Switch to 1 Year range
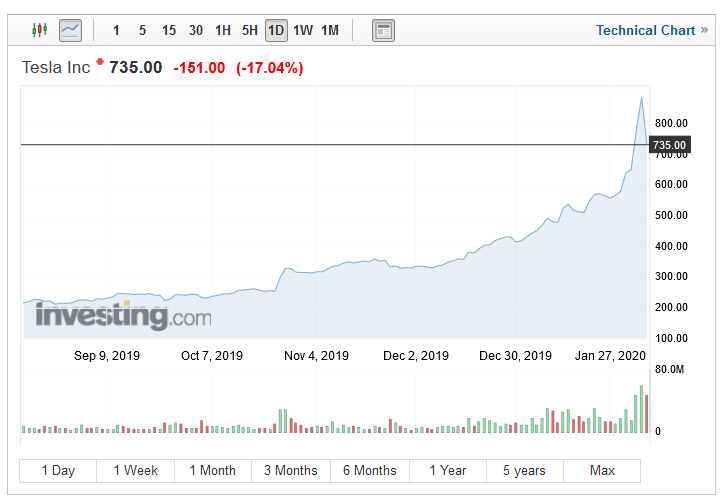Viewport: 727px width, 504px height. click(448, 471)
